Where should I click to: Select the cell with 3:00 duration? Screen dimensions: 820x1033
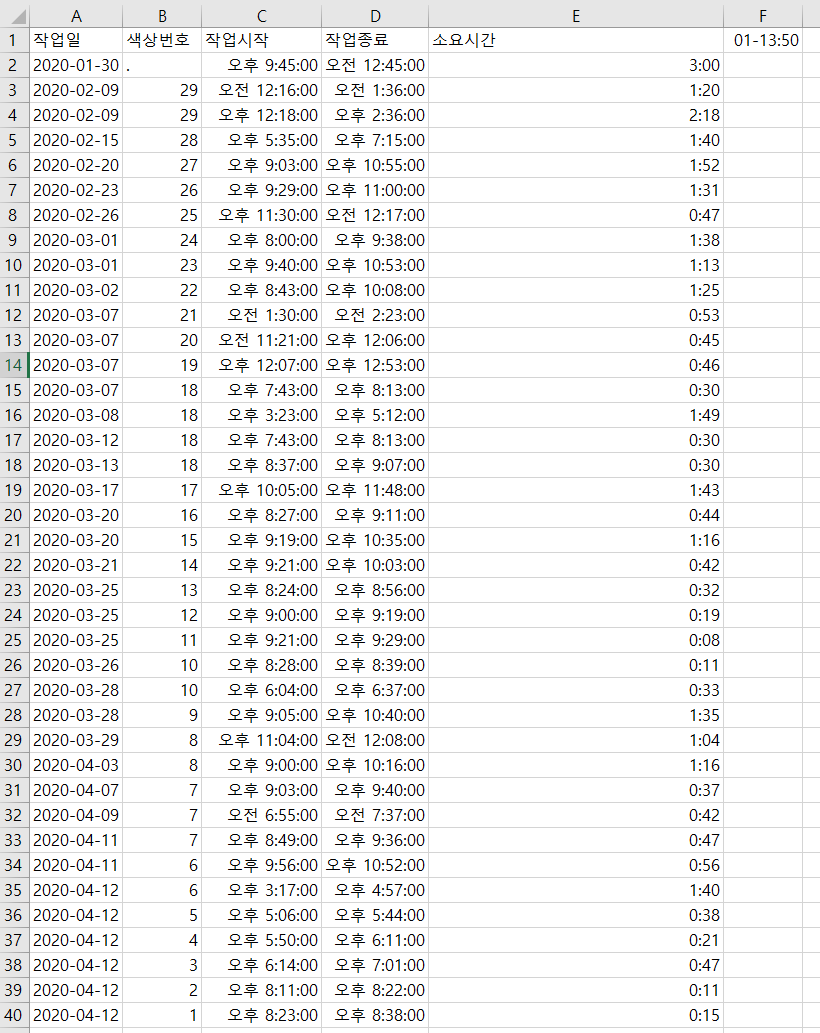tap(576, 65)
